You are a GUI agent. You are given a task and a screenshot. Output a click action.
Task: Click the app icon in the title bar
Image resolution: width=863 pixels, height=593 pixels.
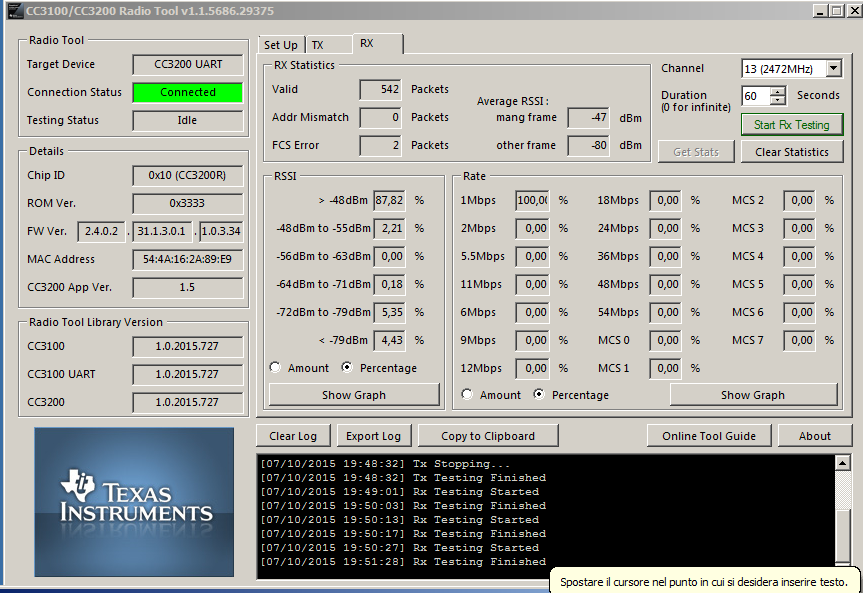coord(15,10)
